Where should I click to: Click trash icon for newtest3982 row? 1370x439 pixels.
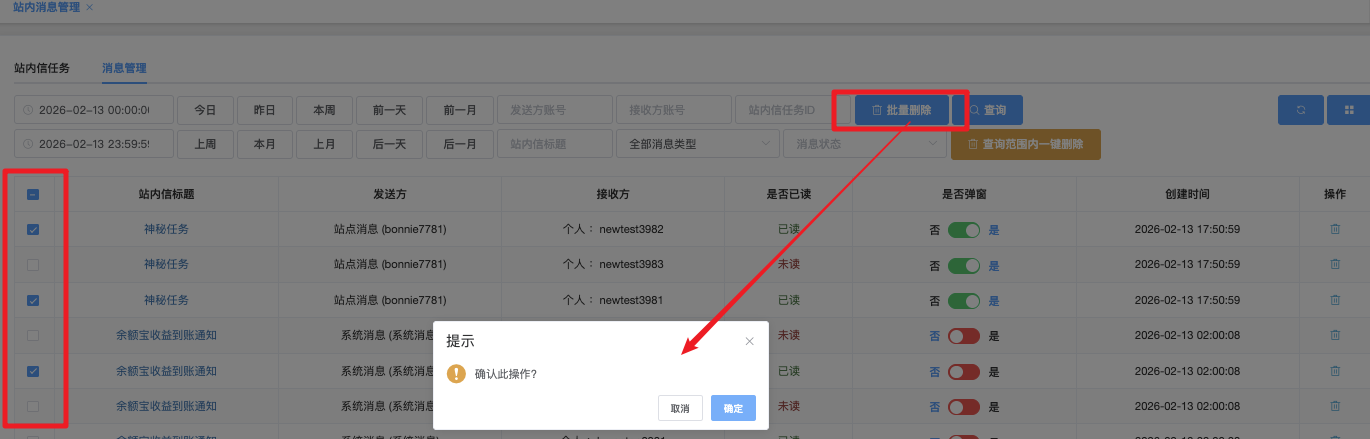click(x=1334, y=229)
